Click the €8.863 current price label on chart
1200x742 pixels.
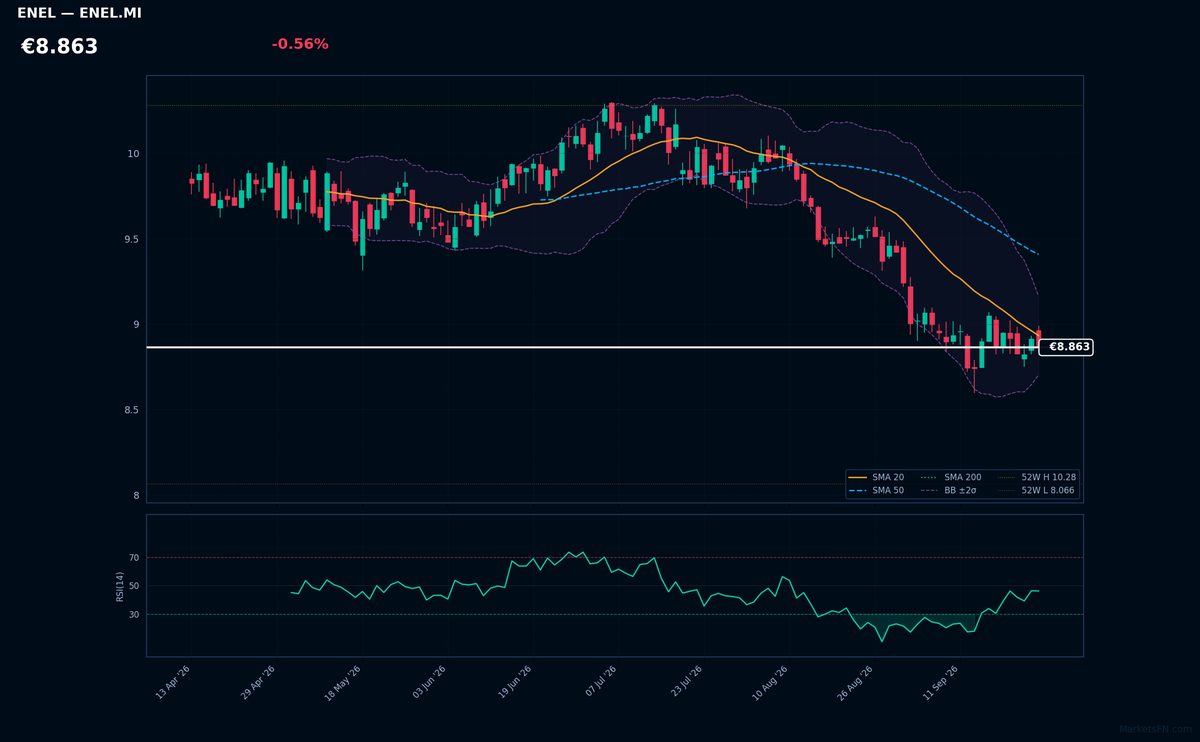coord(1066,347)
